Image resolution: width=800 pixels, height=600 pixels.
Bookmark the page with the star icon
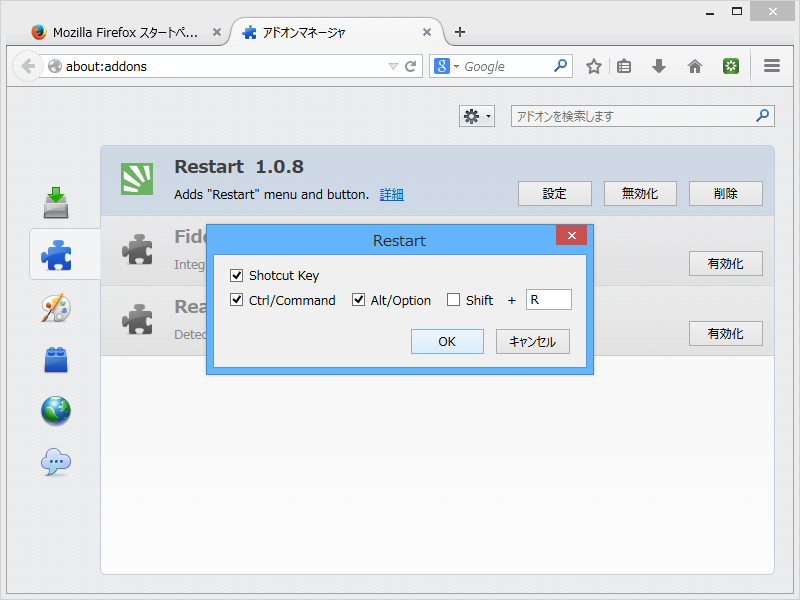coord(594,65)
